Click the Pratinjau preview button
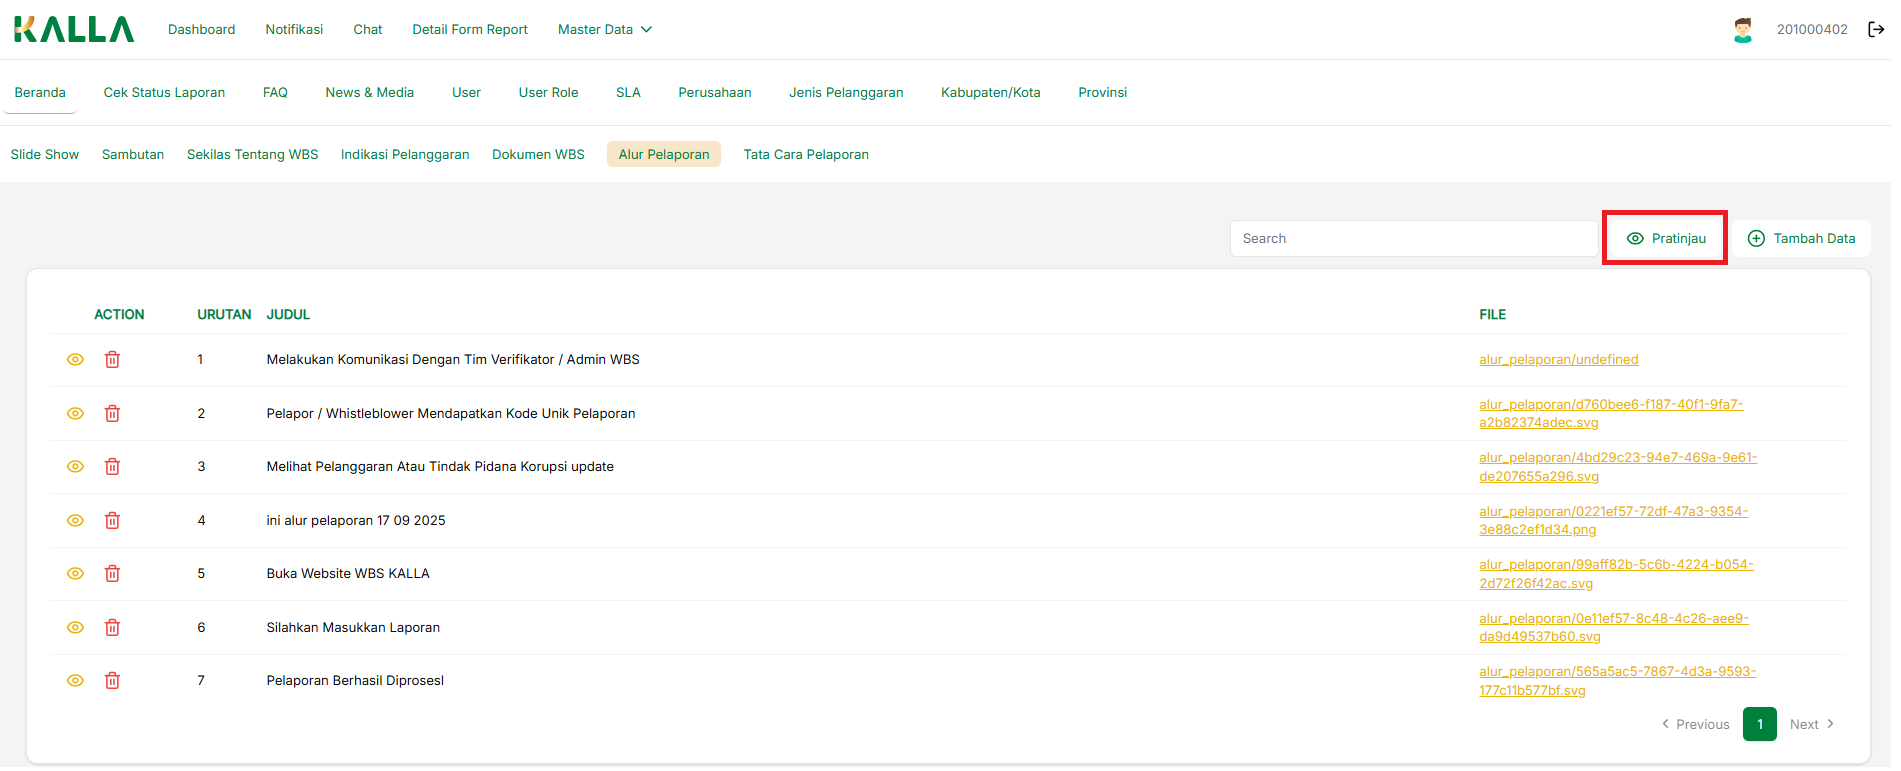The width and height of the screenshot is (1901, 771). point(1665,239)
